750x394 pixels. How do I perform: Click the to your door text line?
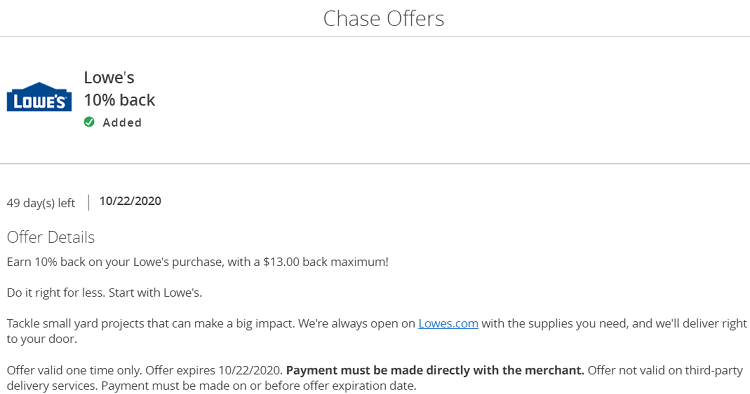tap(42, 339)
